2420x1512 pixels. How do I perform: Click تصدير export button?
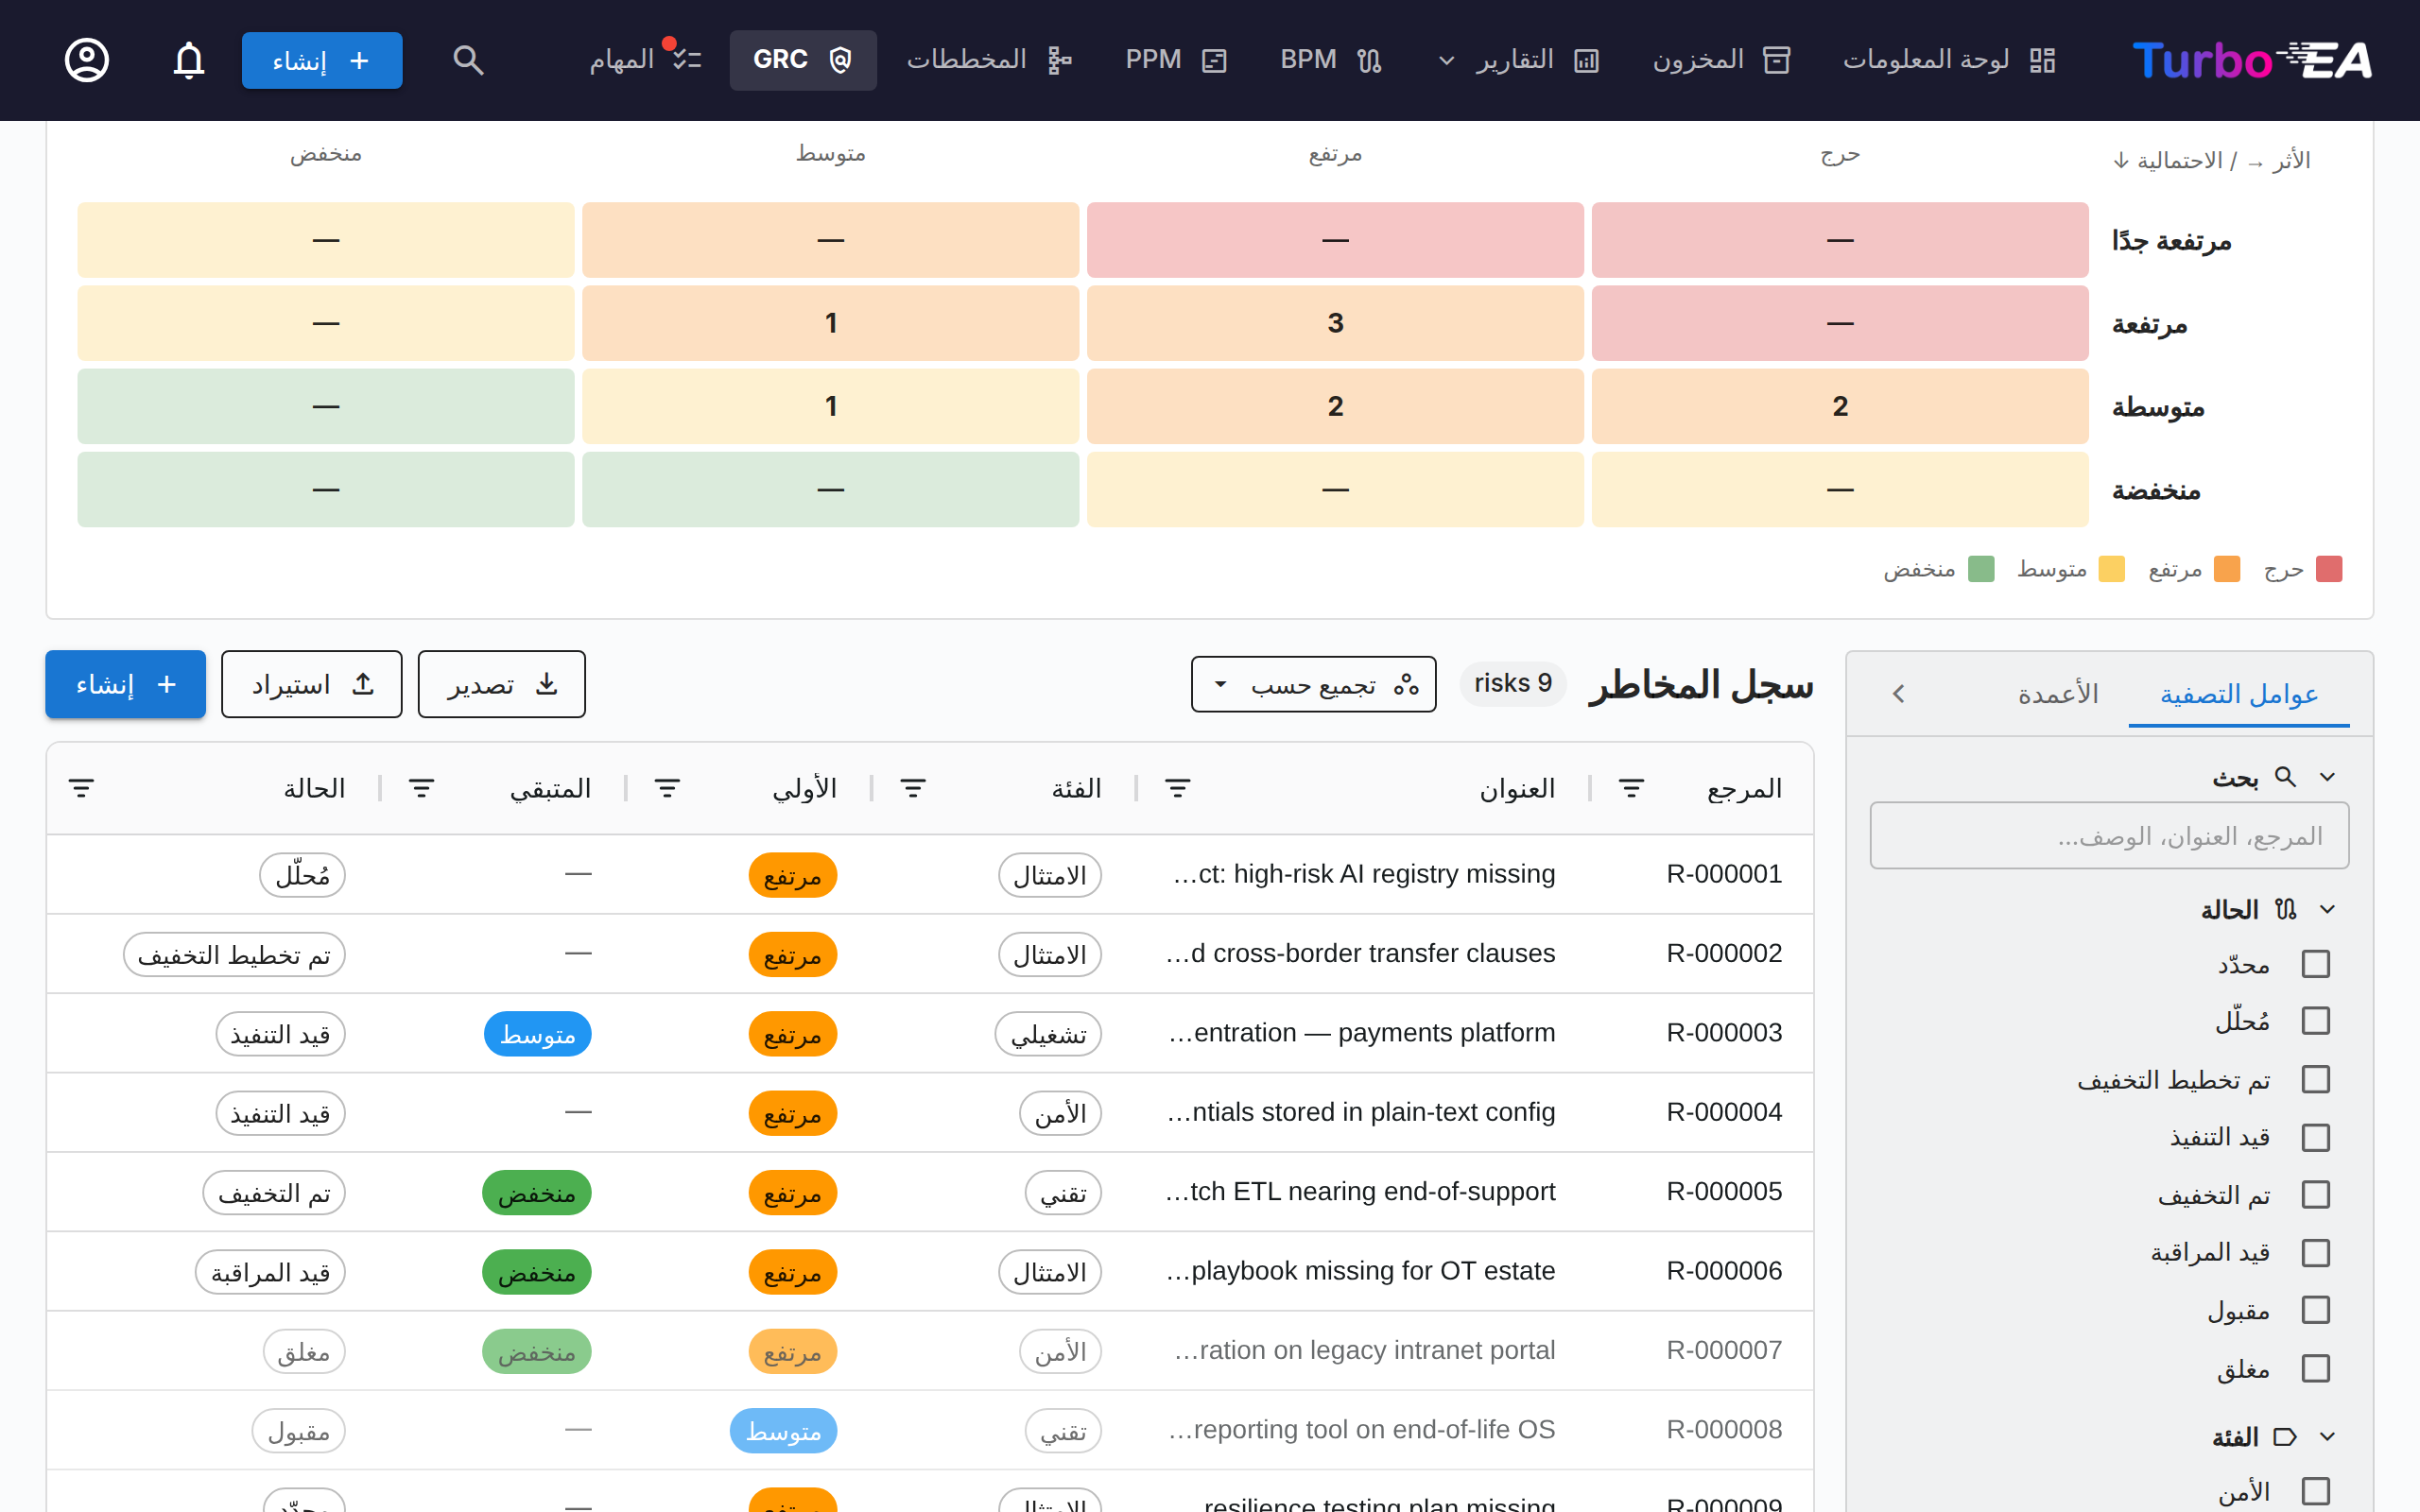click(502, 685)
